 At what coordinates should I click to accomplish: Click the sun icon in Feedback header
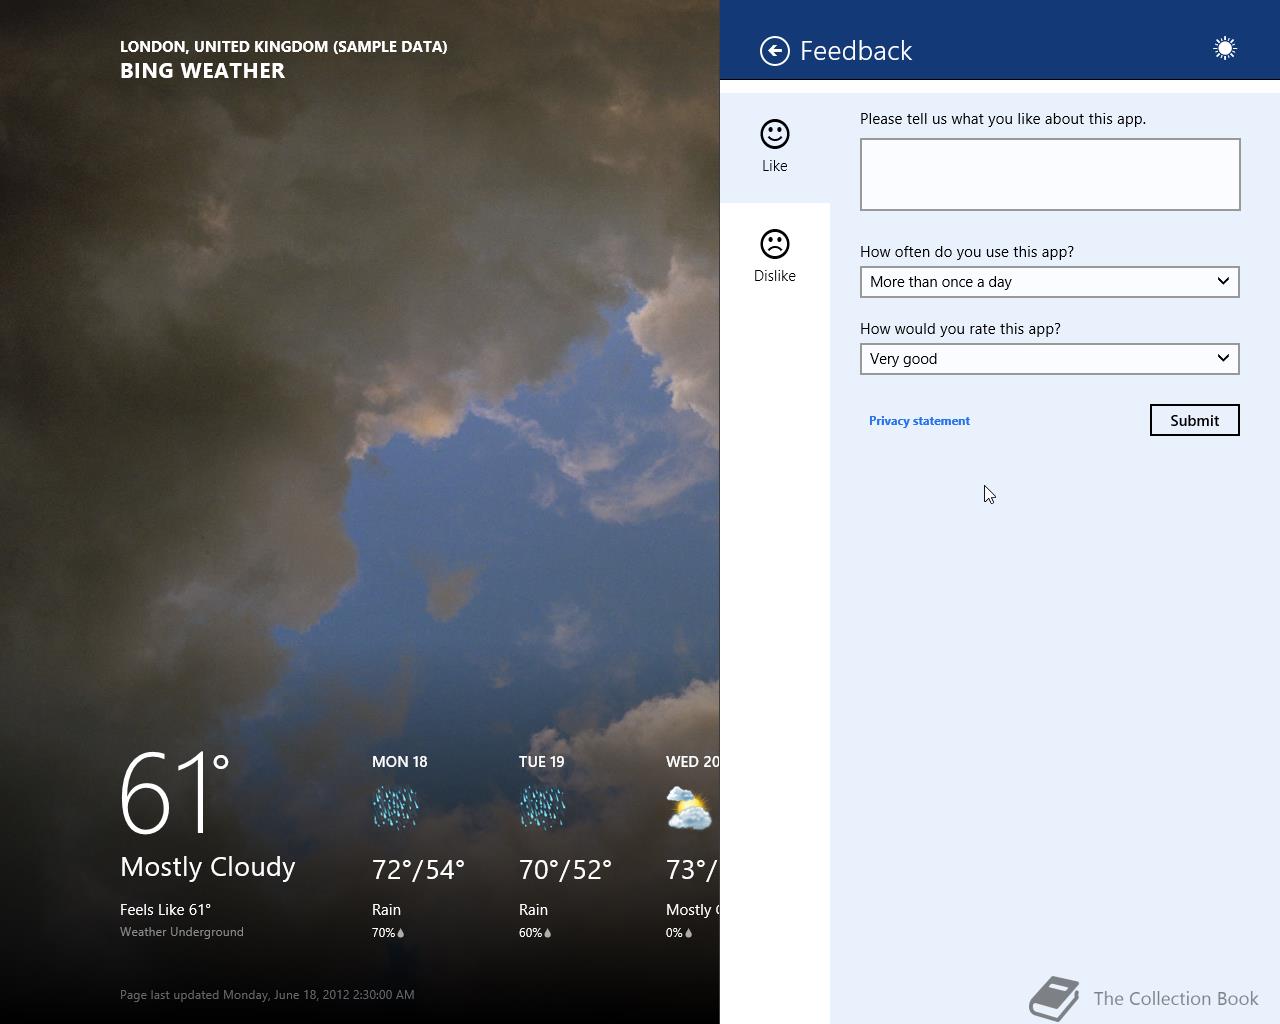pyautogui.click(x=1225, y=48)
